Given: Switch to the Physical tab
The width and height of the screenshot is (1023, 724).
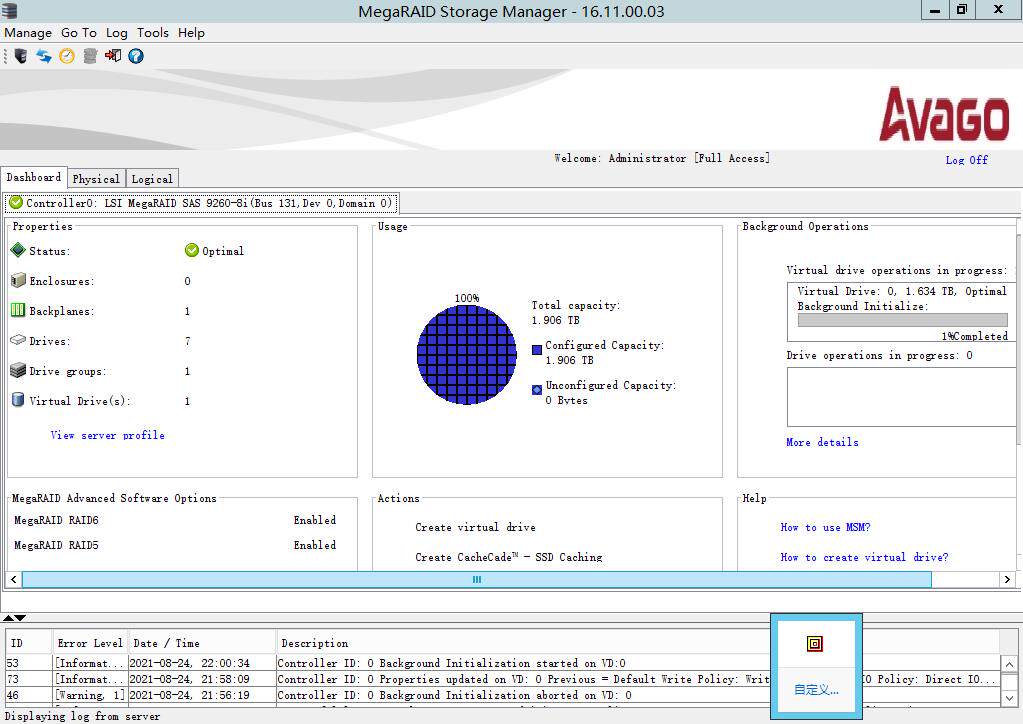Looking at the screenshot, I should pos(96,179).
